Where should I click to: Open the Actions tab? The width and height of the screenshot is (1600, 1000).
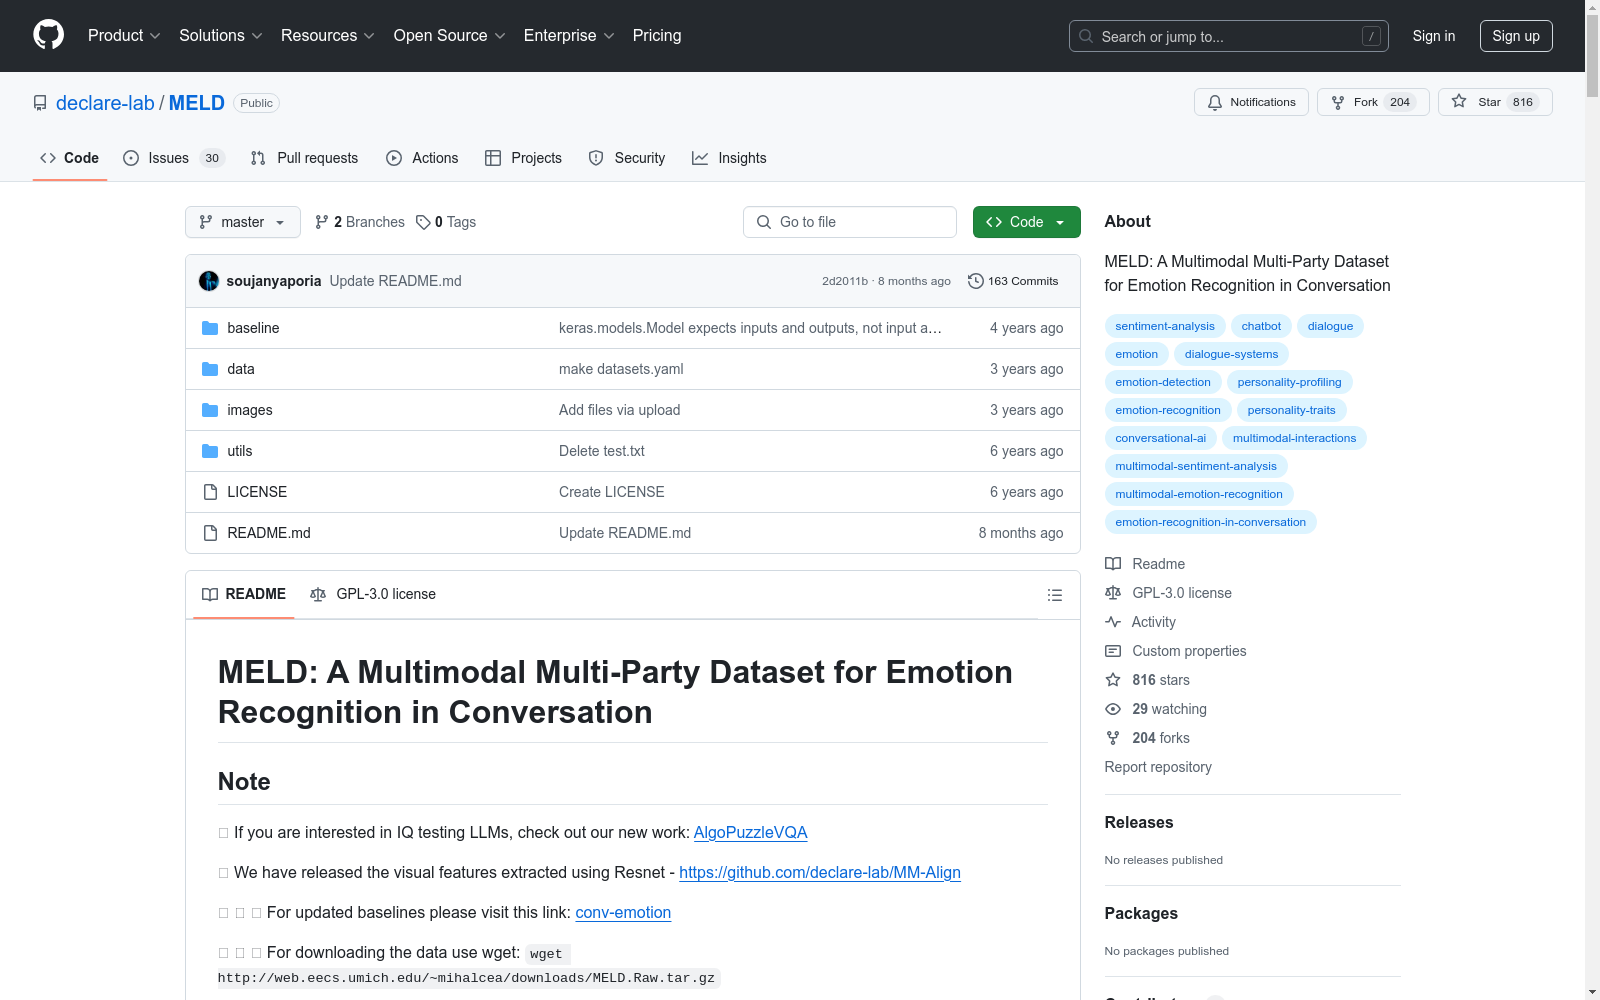click(422, 158)
